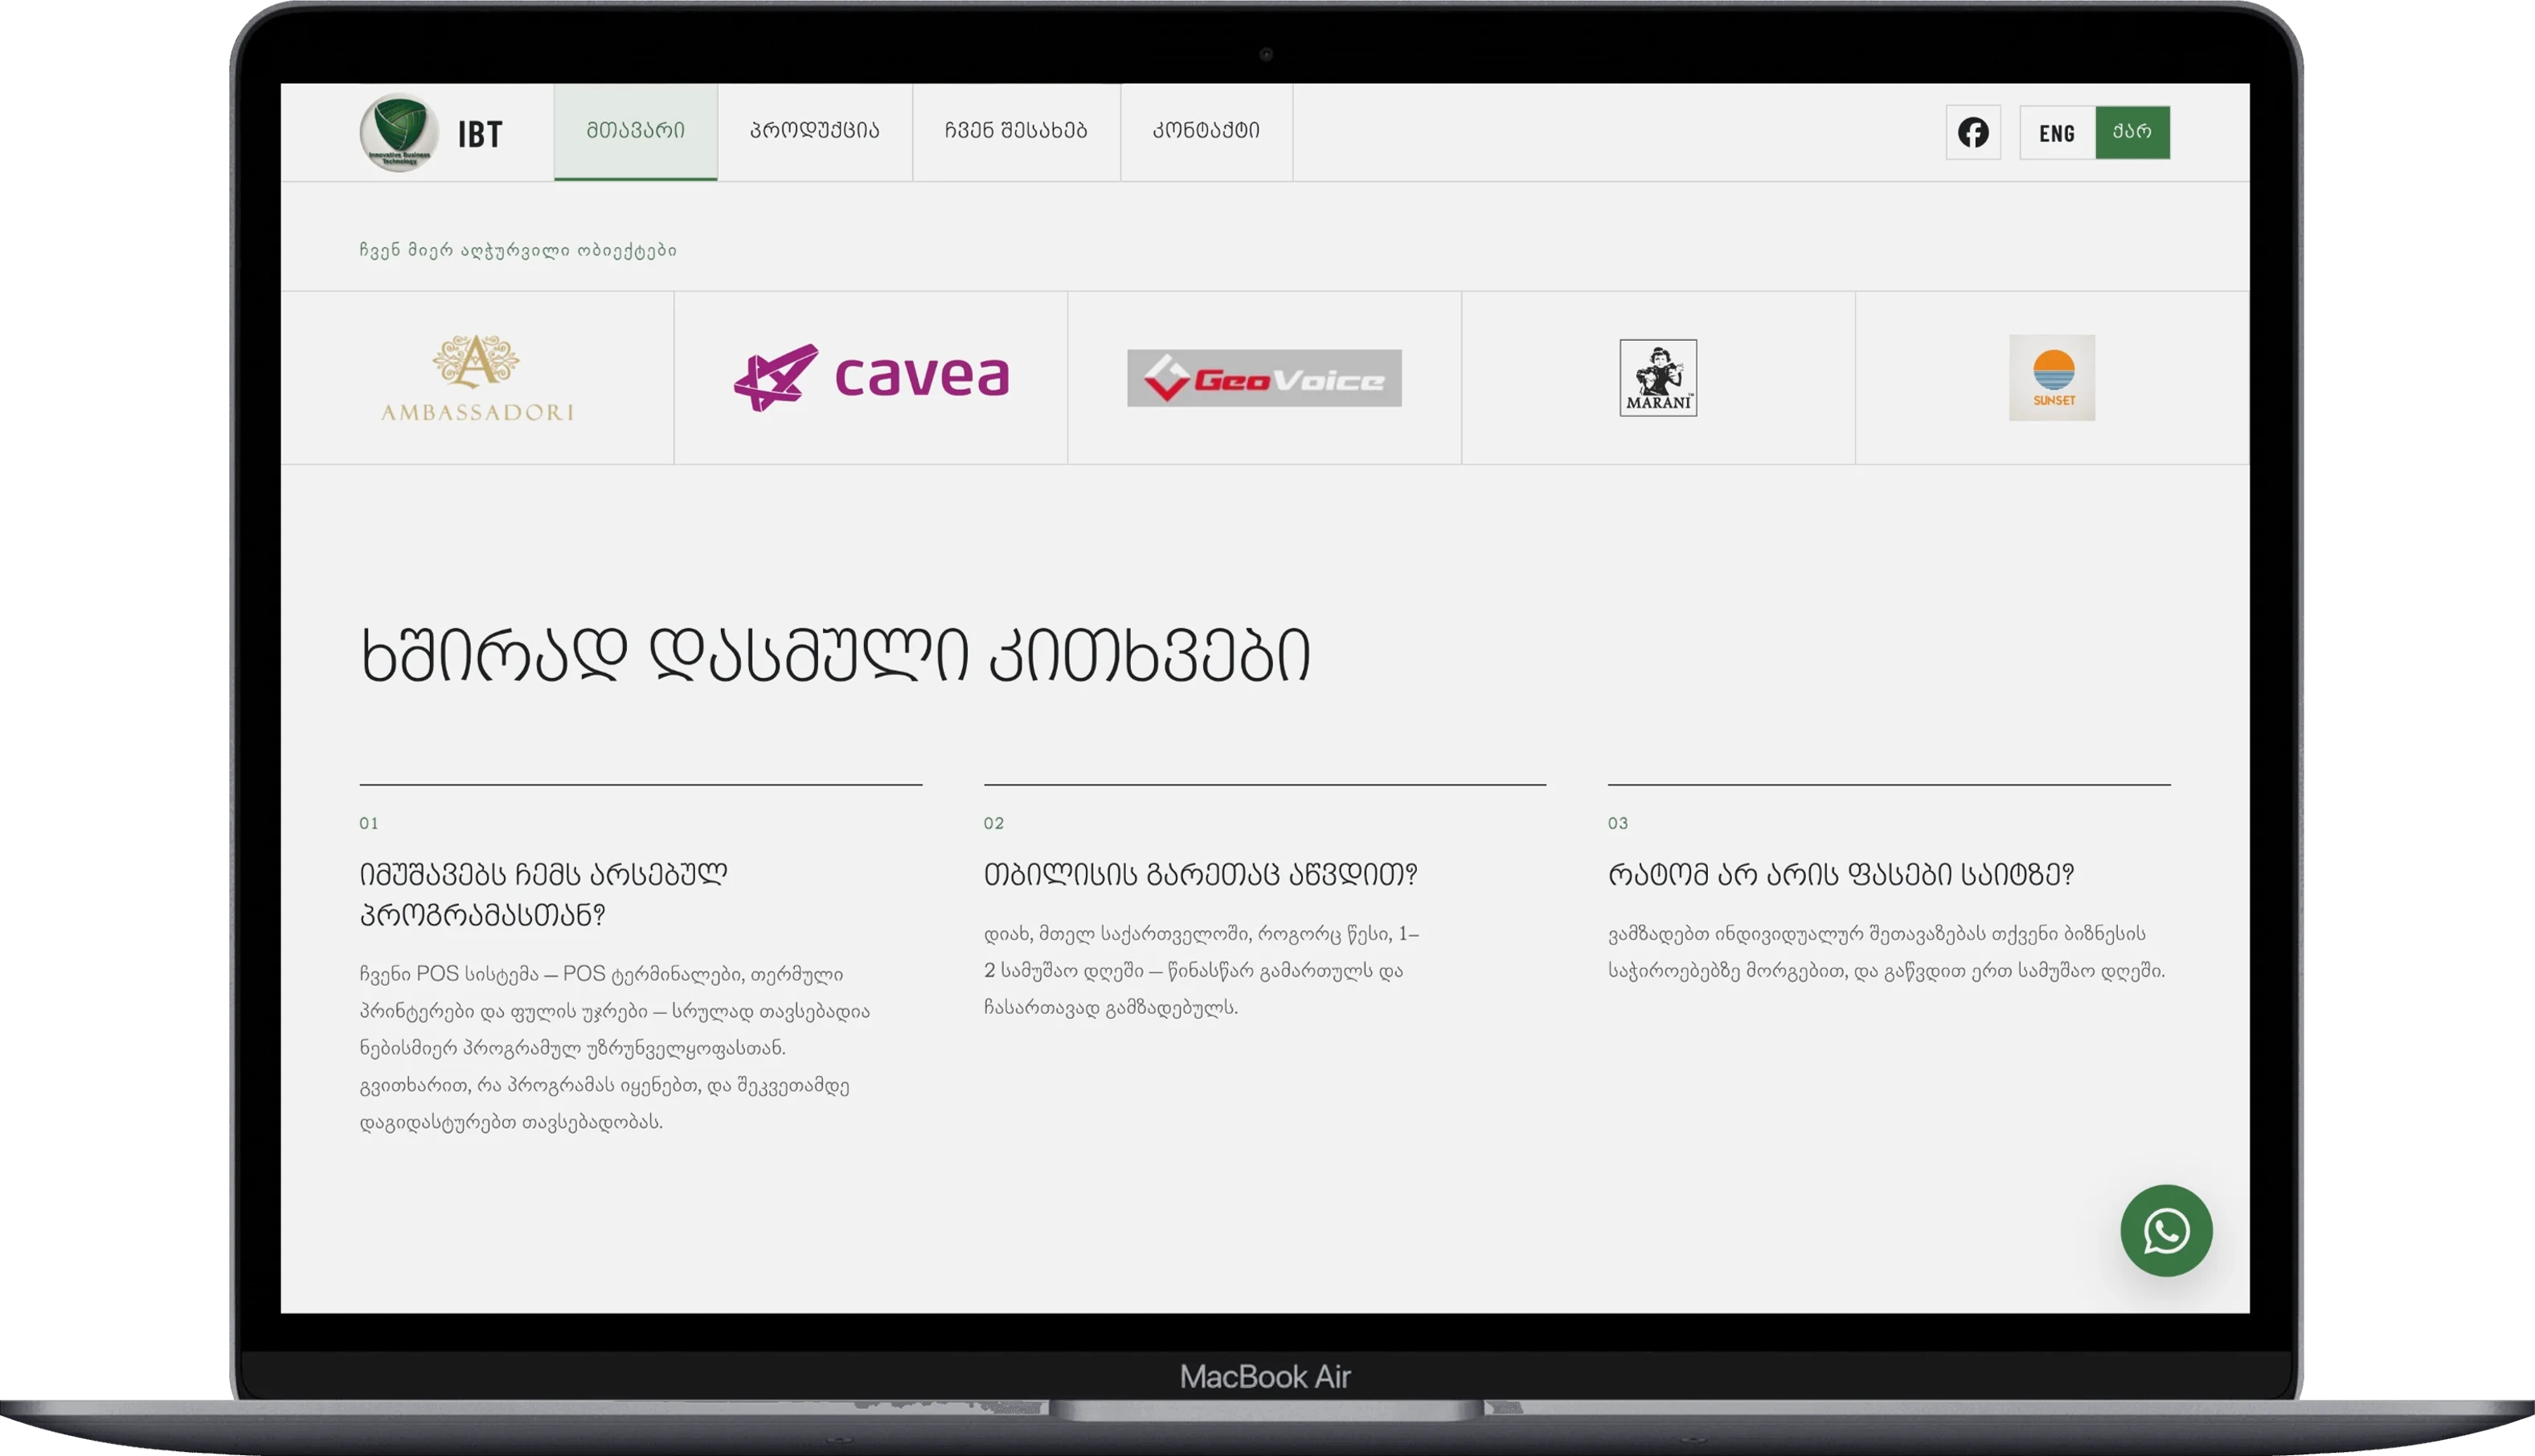Click the number 03 label
The image size is (2535, 1456).
click(1617, 823)
